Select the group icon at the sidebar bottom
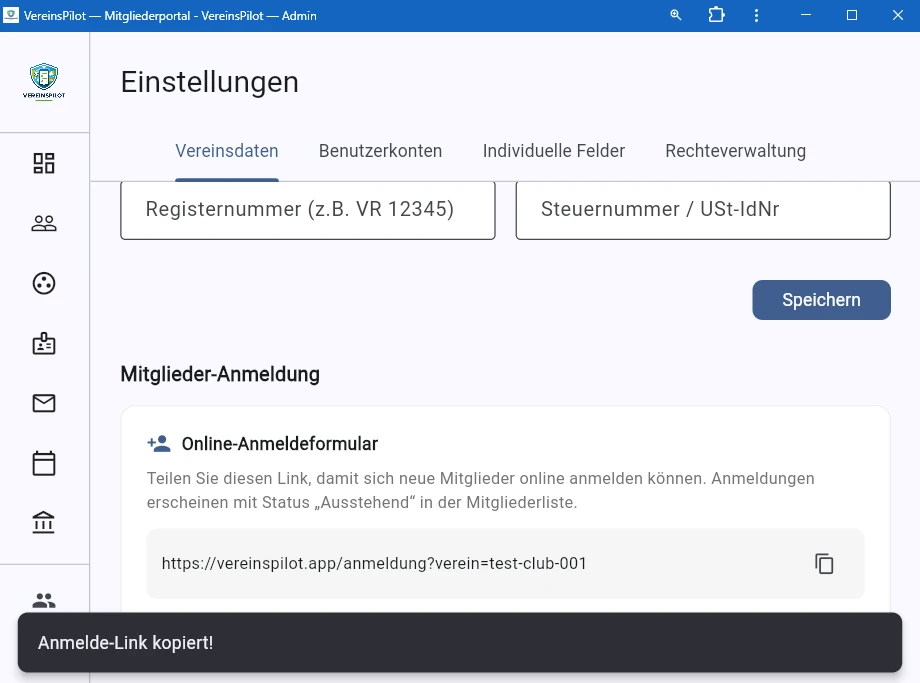 pyautogui.click(x=43, y=600)
